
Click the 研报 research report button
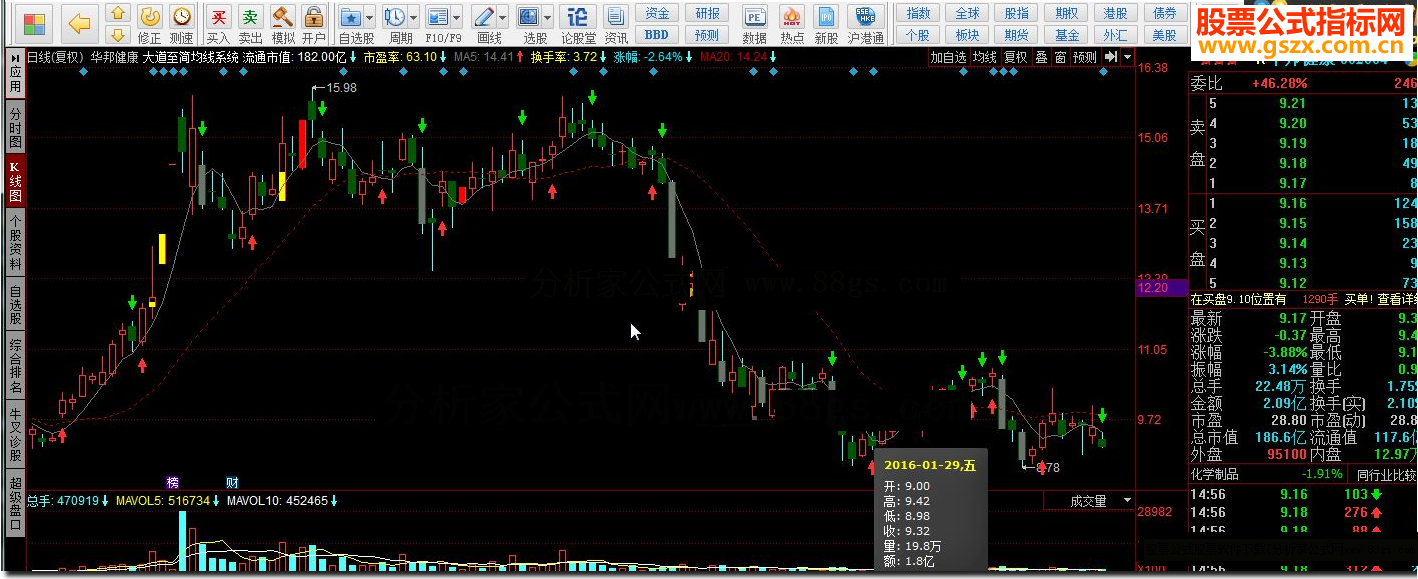pos(707,13)
